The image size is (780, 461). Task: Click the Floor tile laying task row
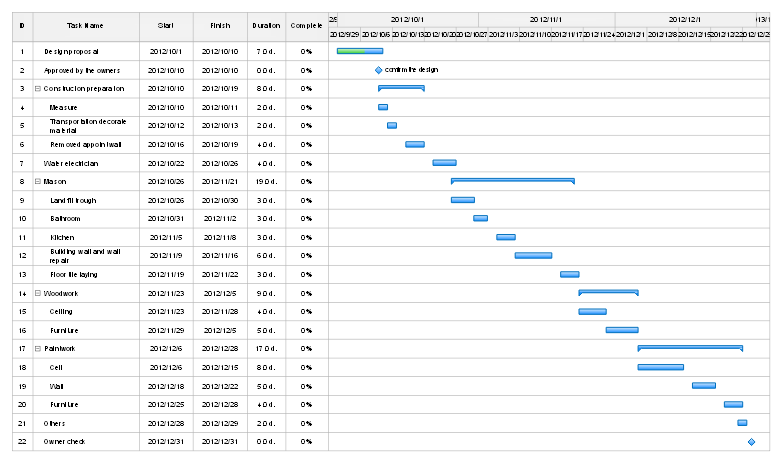point(74,274)
